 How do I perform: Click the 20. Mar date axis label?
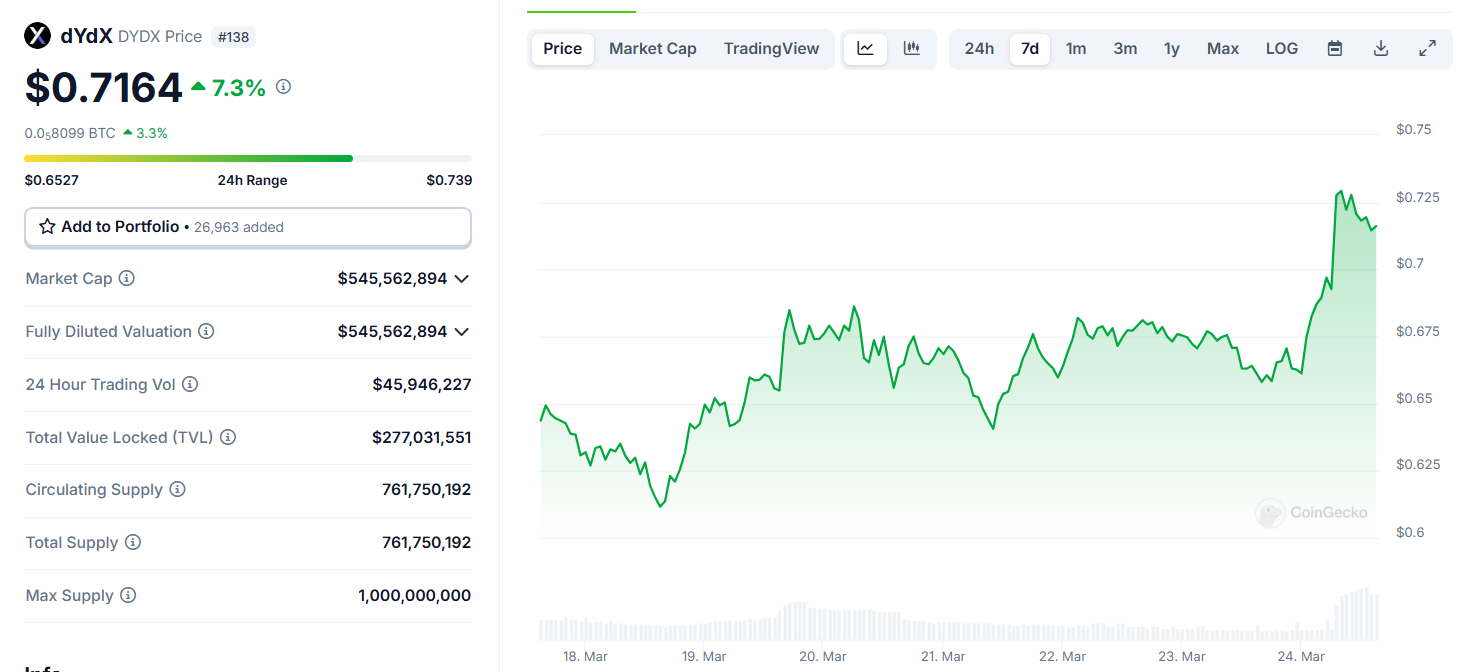tap(823, 657)
